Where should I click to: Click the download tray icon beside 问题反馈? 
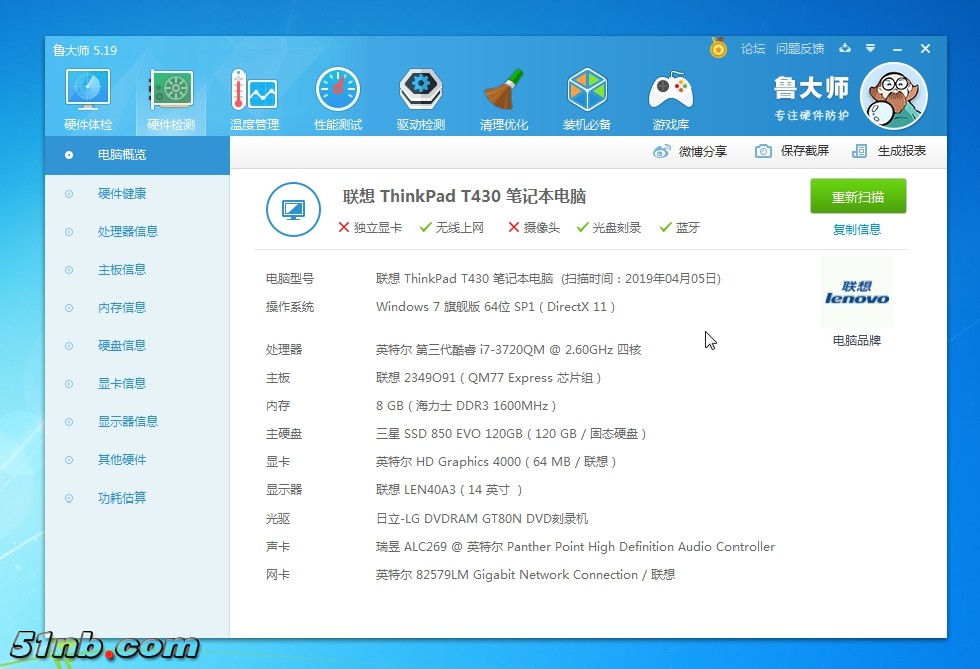pyautogui.click(x=845, y=48)
